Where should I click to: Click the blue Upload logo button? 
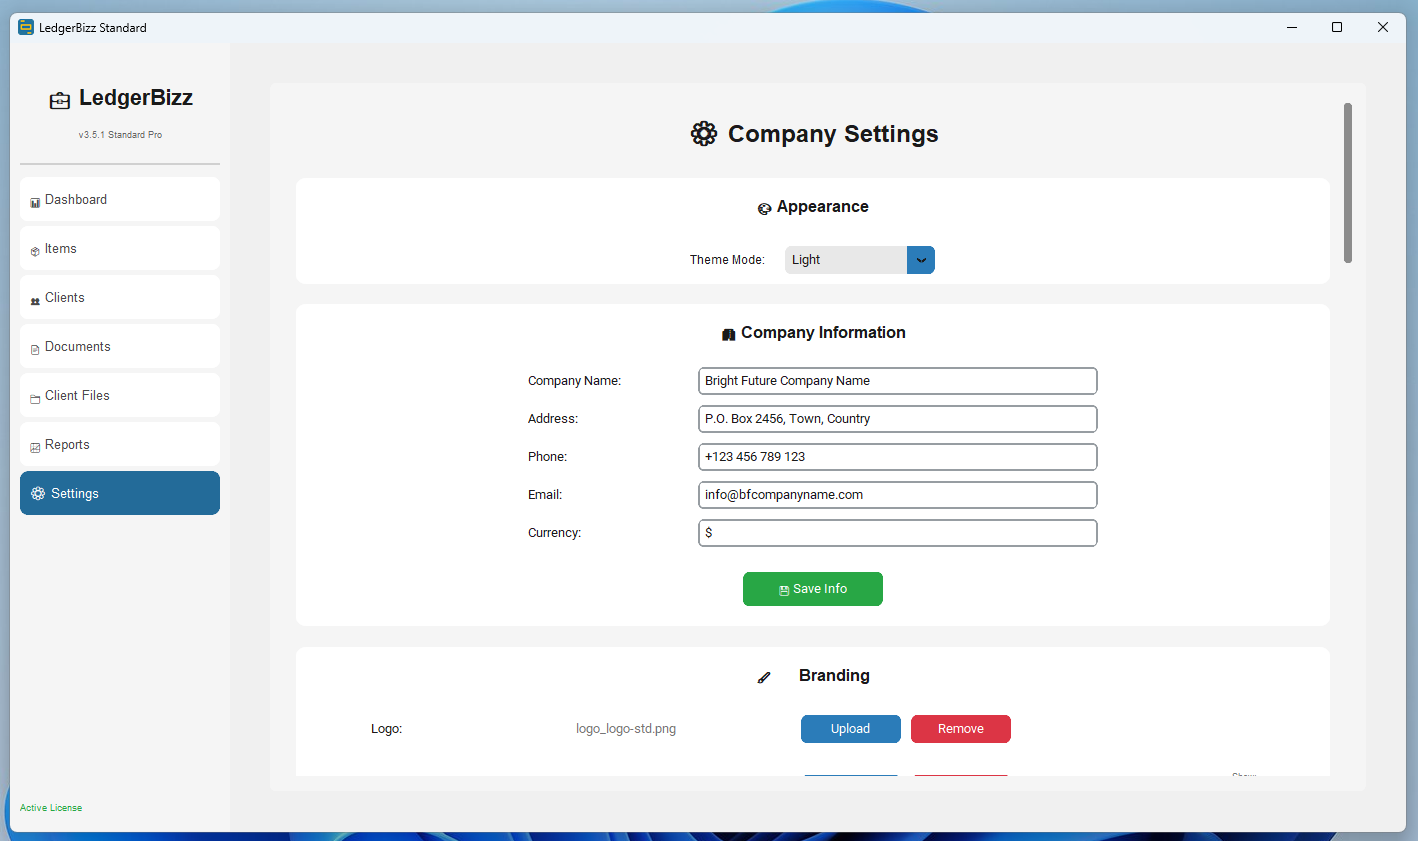[851, 729]
